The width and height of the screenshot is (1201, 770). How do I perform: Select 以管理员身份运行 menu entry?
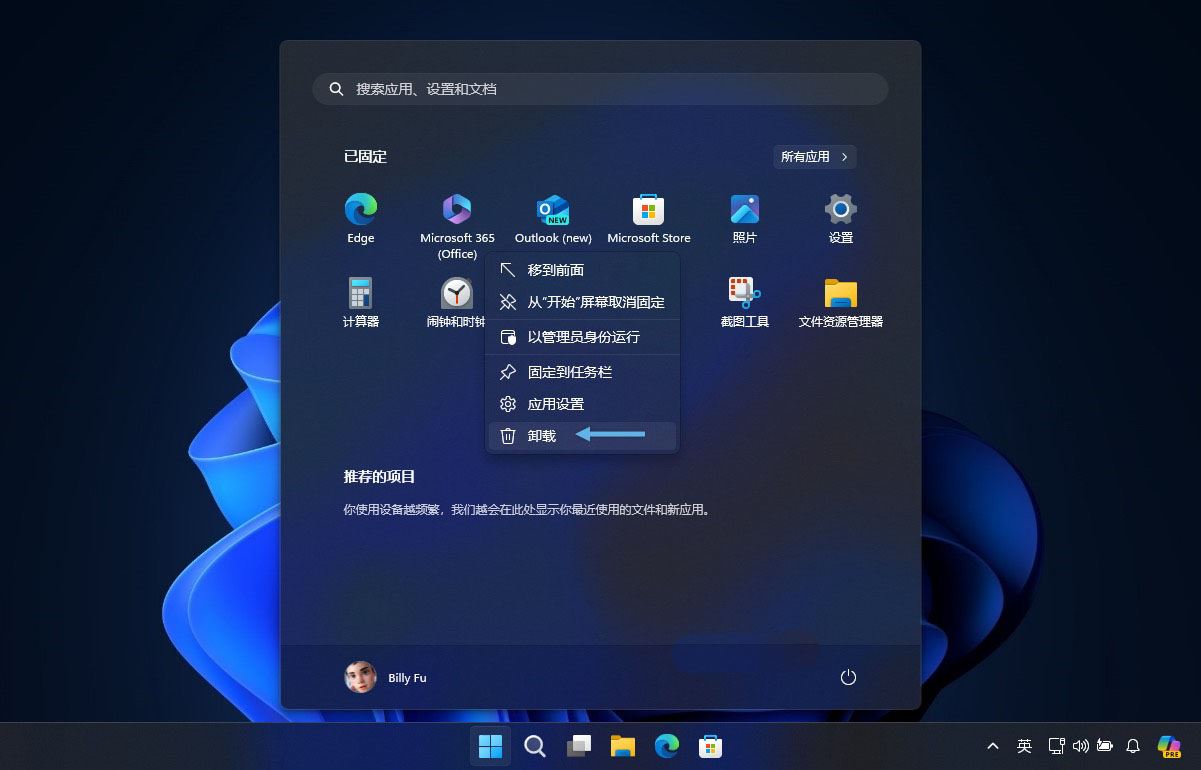582,337
